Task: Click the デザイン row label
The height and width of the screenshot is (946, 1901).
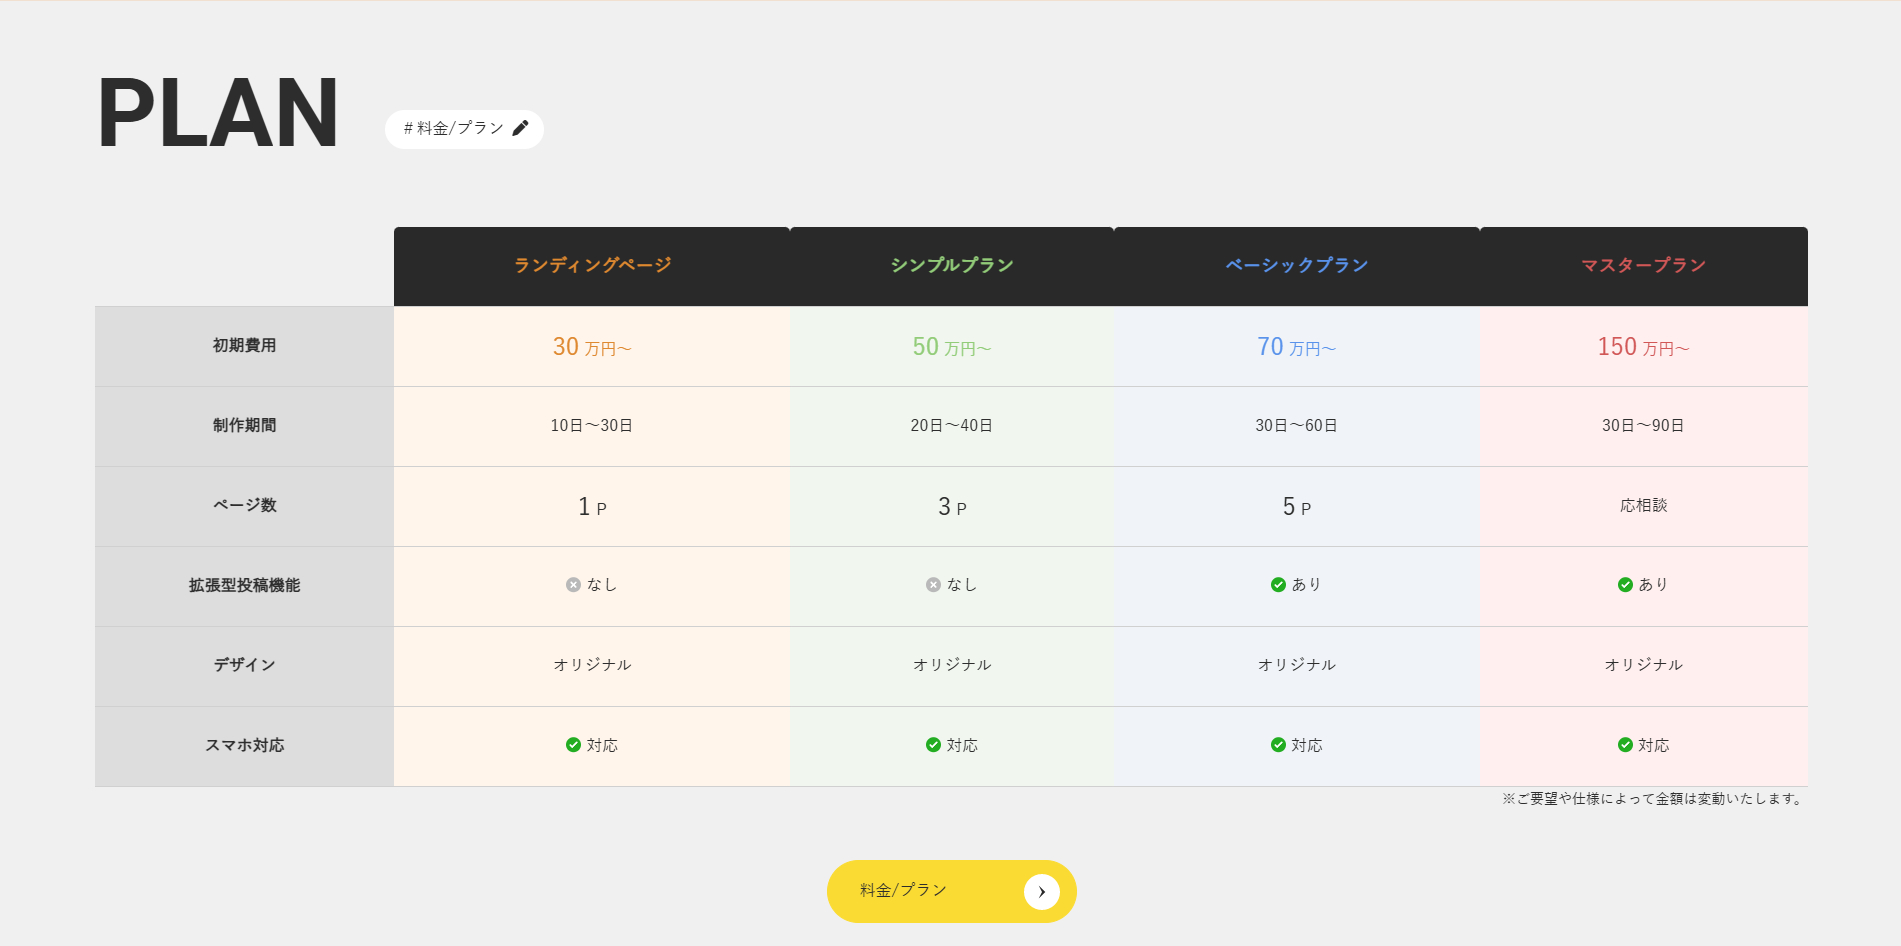Action: pos(244,666)
